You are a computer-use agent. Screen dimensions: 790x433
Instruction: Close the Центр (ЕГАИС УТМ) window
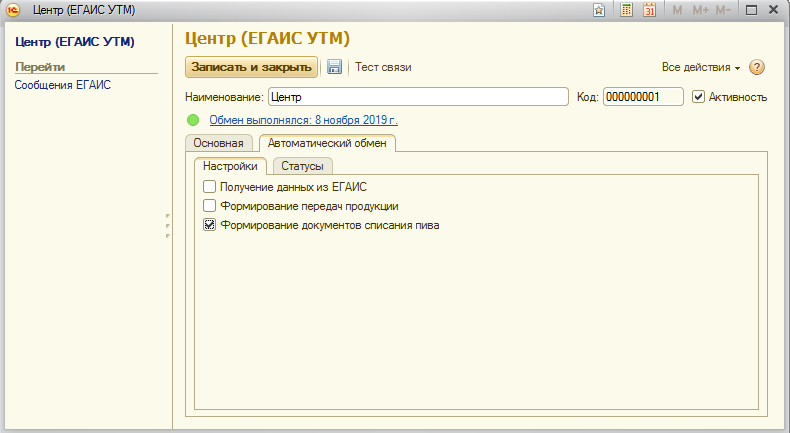[773, 10]
